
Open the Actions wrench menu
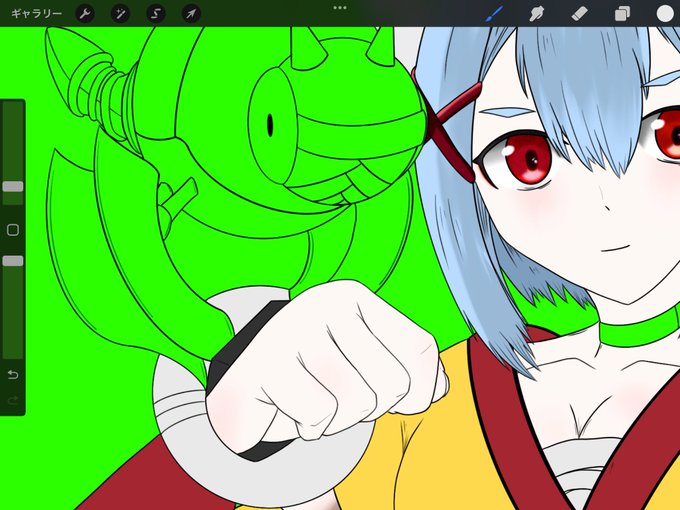click(85, 14)
